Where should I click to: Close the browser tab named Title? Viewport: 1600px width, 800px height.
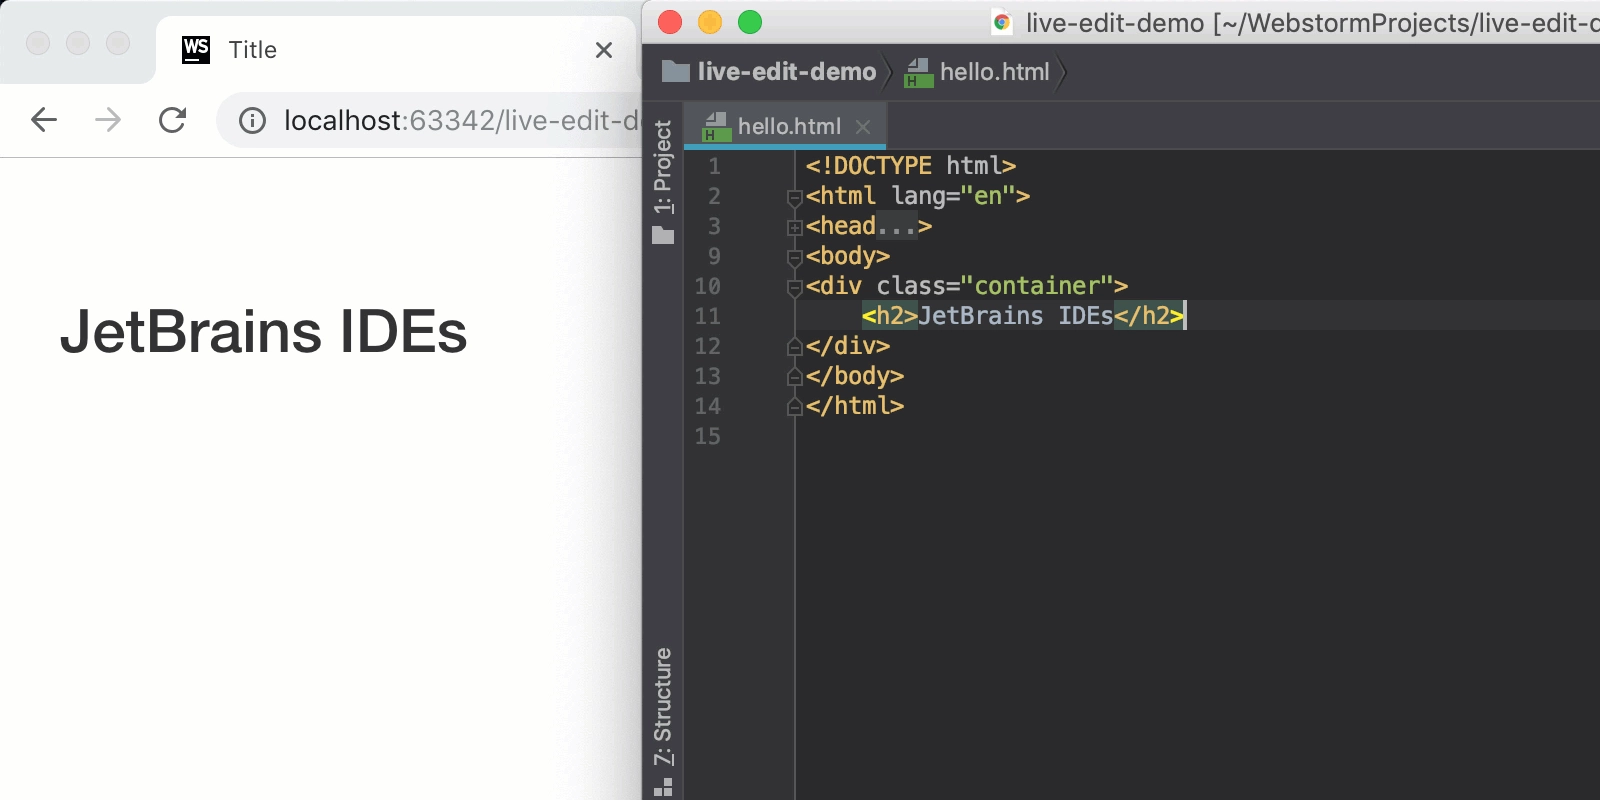[x=604, y=50]
